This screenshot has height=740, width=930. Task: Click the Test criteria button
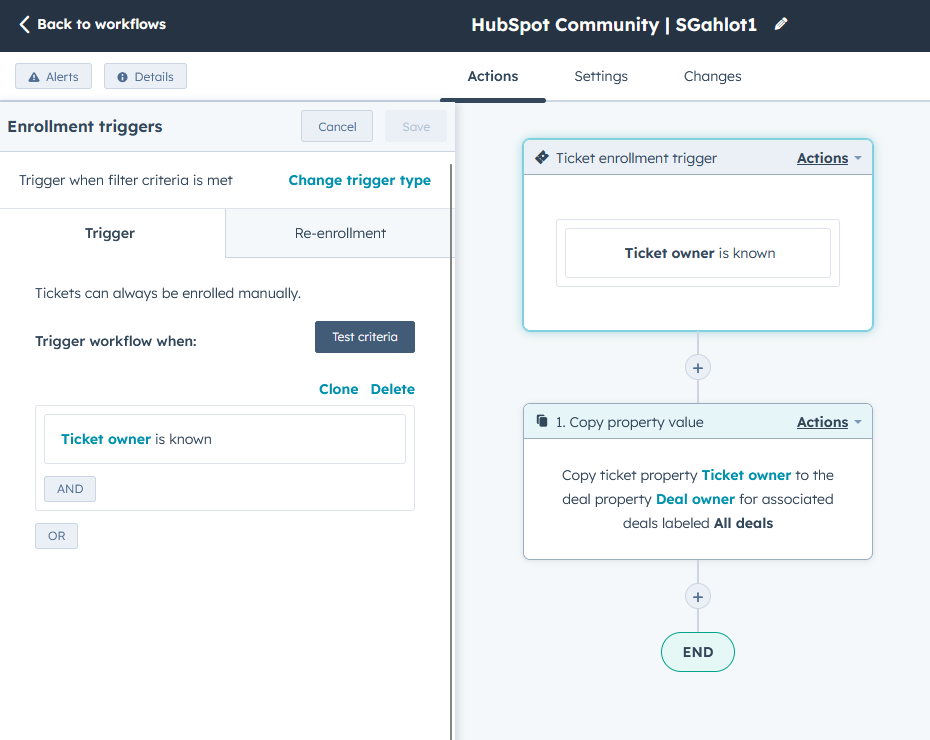[x=364, y=337]
